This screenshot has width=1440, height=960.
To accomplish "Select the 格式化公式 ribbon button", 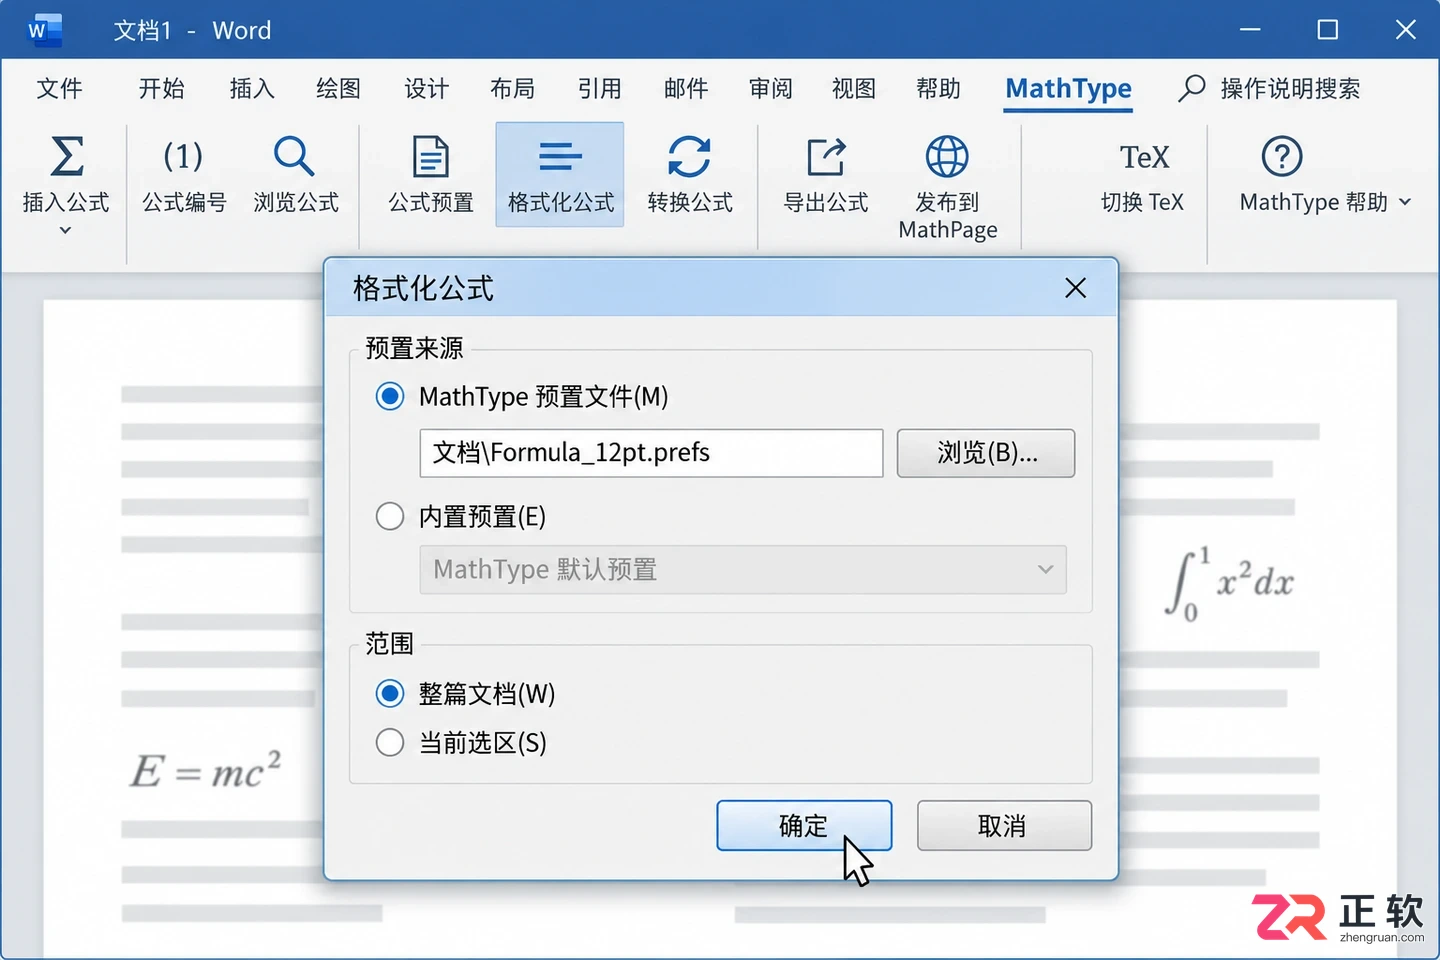I will [x=560, y=175].
